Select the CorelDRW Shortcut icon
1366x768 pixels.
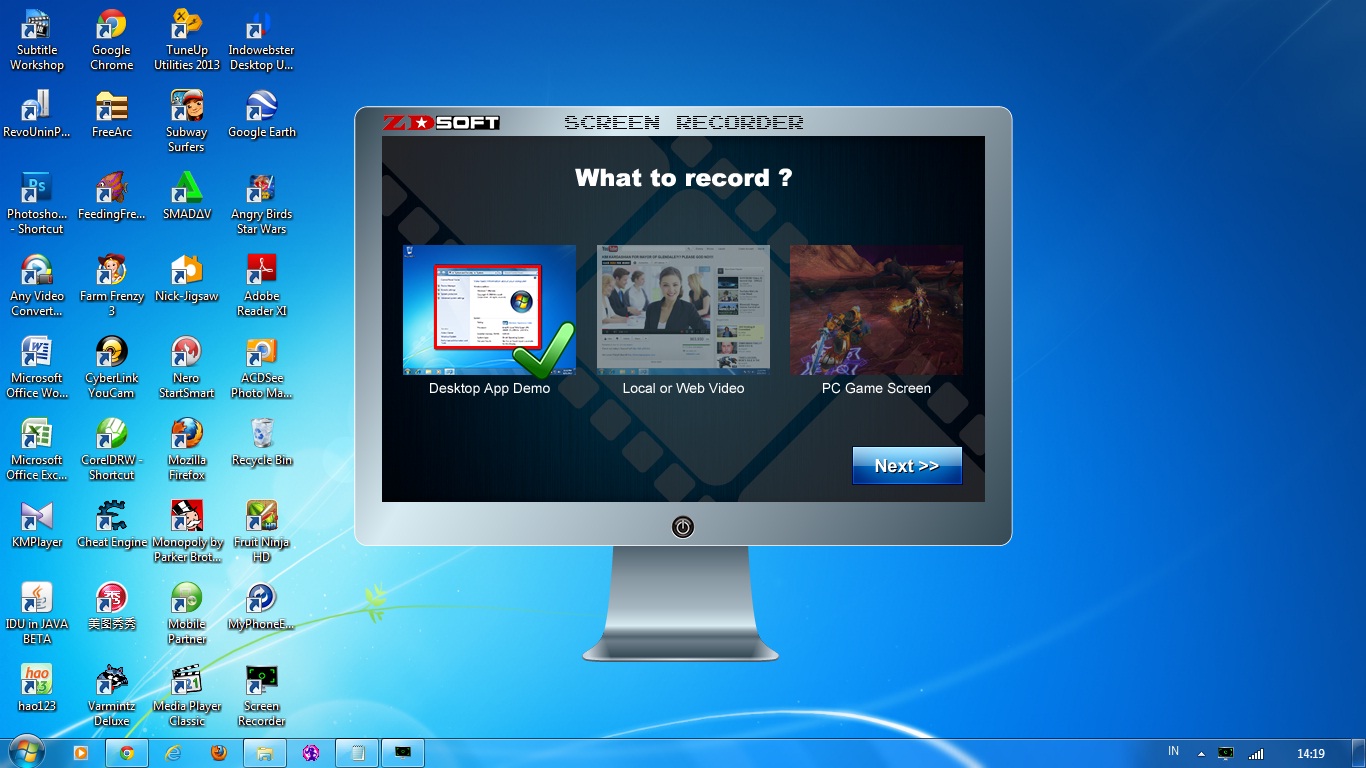[x=112, y=449]
